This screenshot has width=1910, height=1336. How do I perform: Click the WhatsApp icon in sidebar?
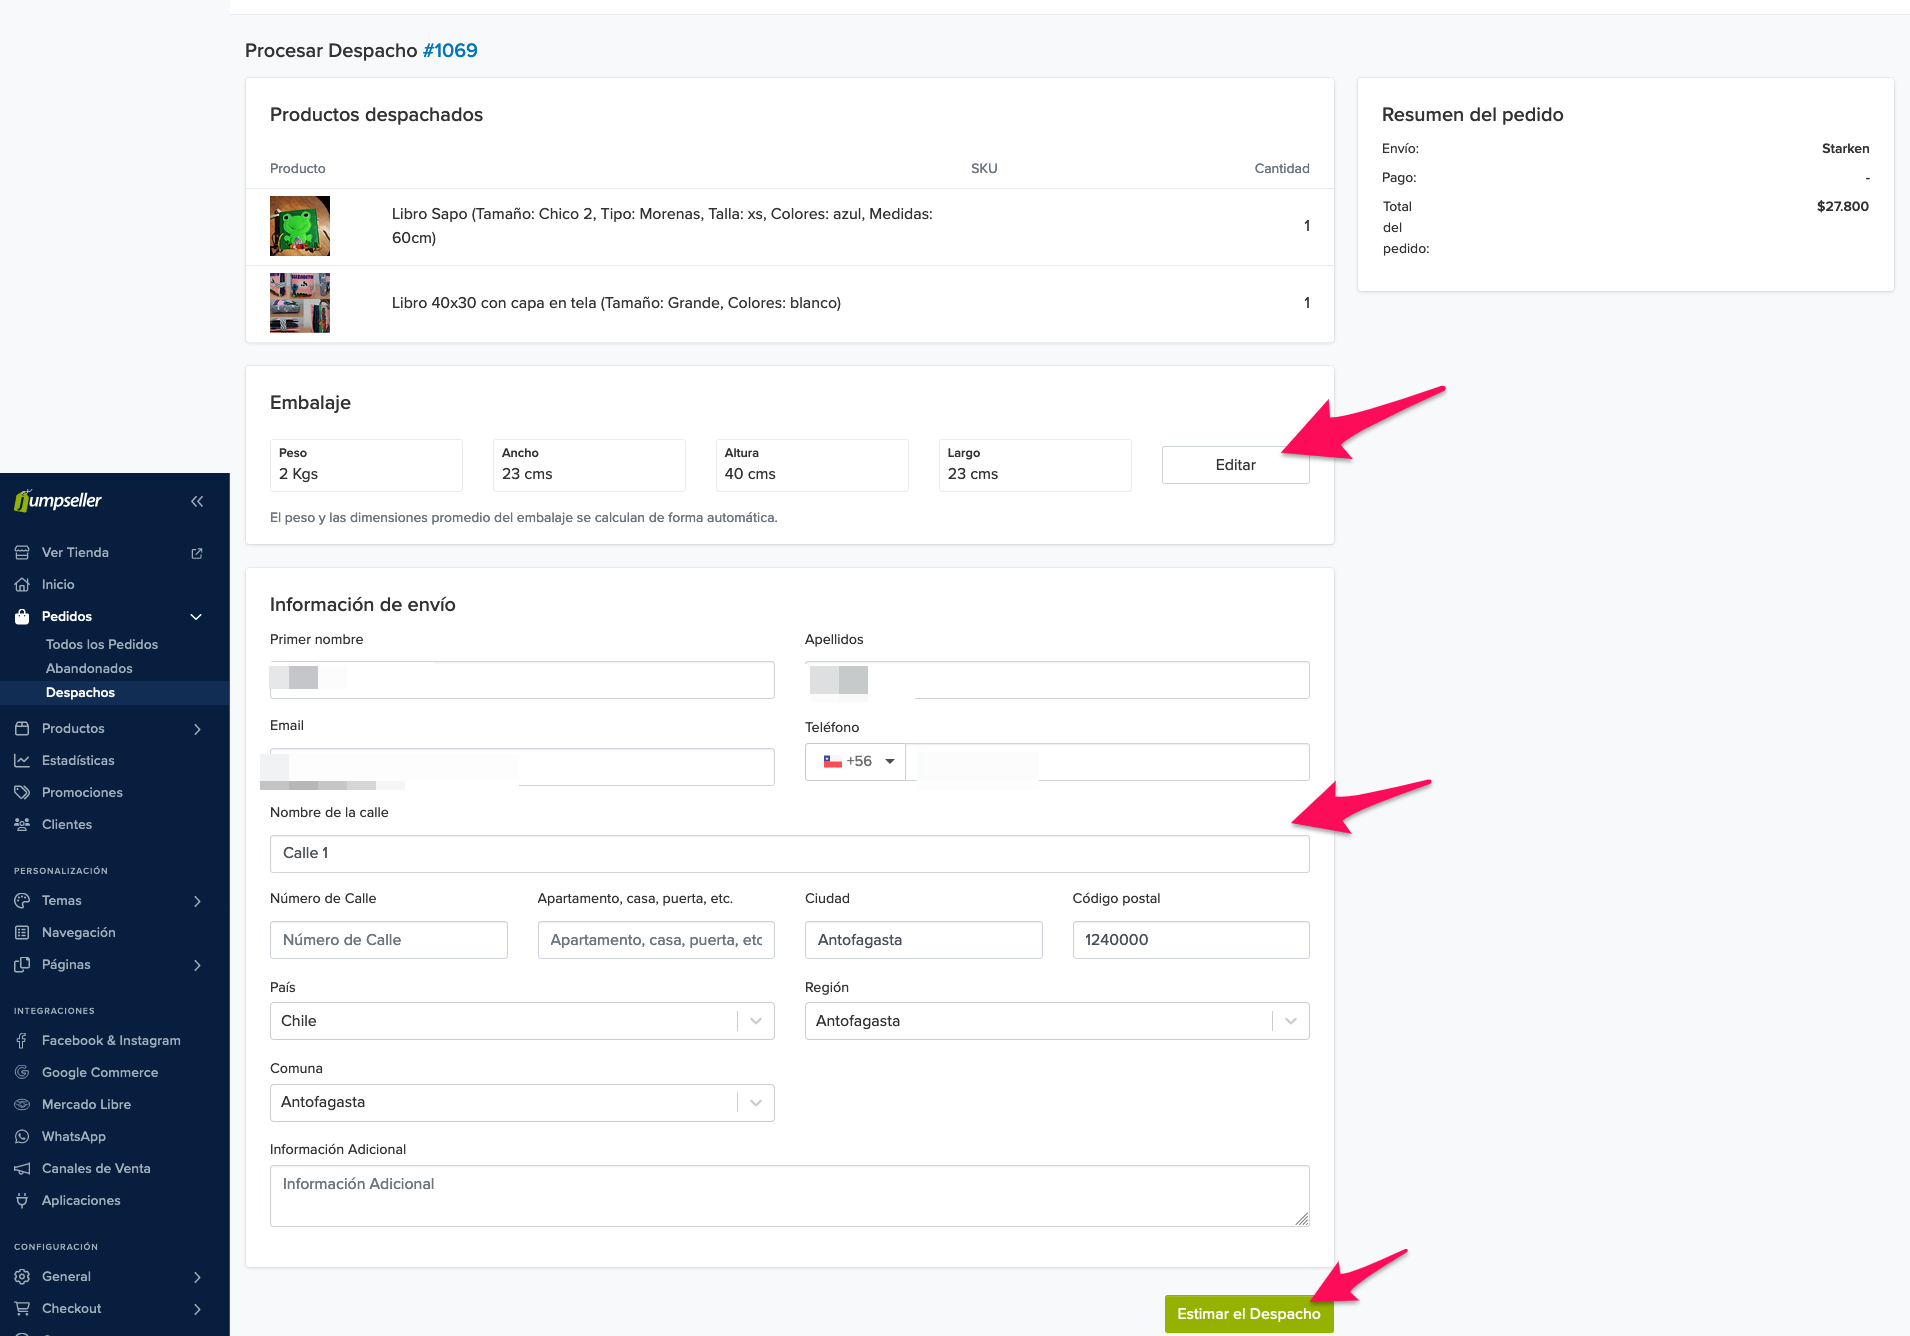click(x=22, y=1137)
